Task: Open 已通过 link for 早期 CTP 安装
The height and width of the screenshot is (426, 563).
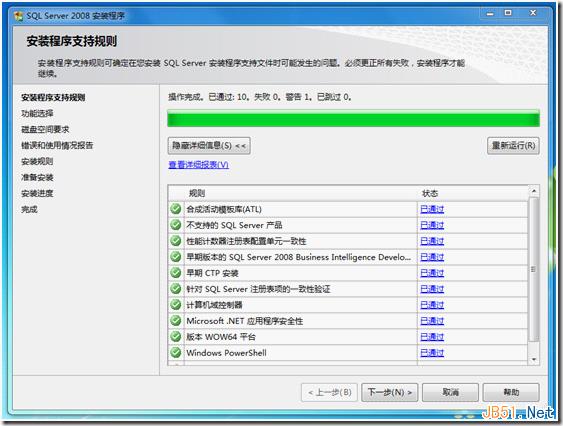Action: point(432,273)
